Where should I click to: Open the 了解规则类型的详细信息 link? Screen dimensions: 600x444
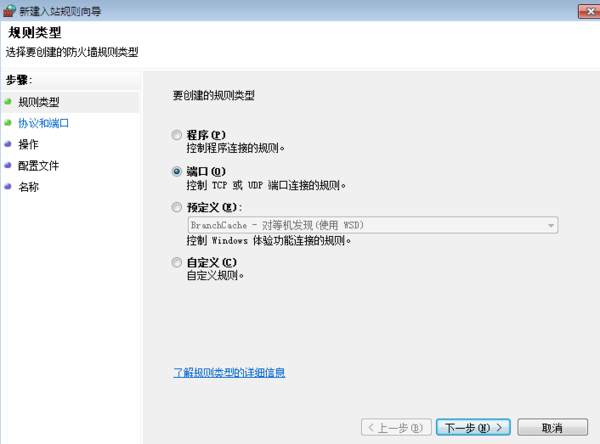(x=229, y=372)
